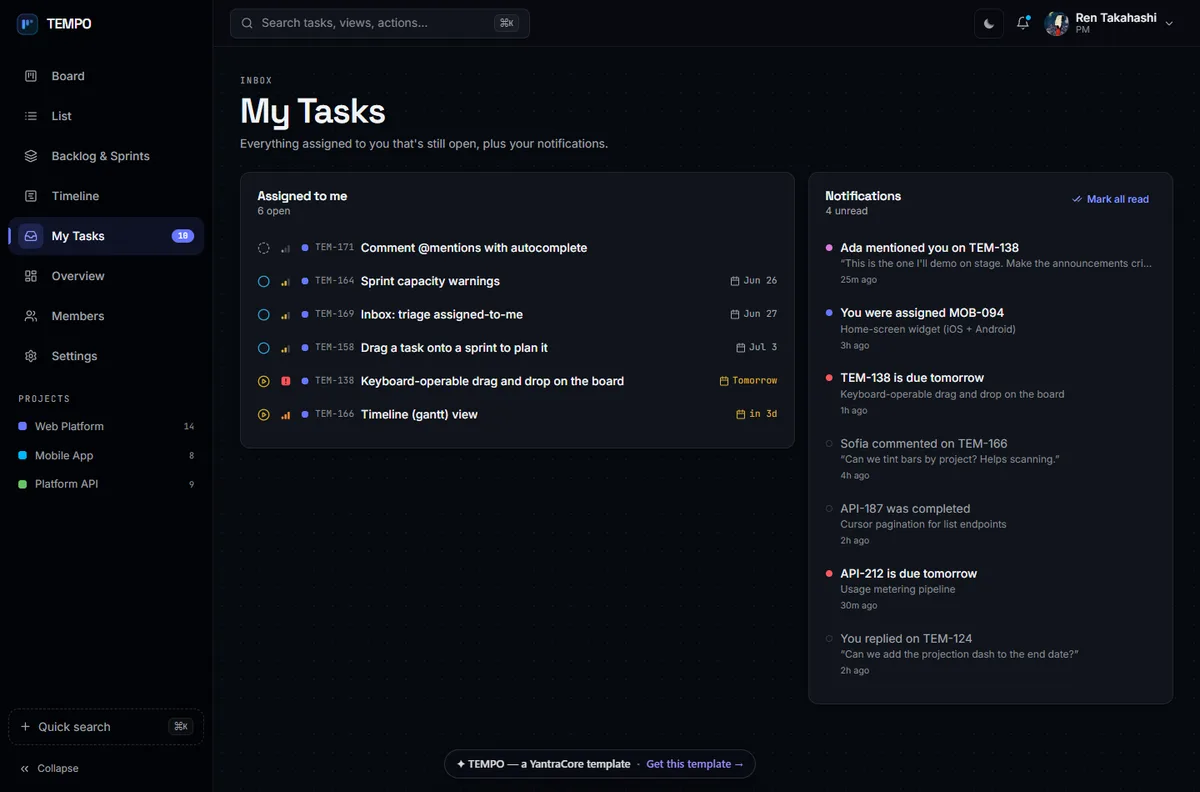1200x792 pixels.
Task: Open the List view
Action: (x=106, y=116)
